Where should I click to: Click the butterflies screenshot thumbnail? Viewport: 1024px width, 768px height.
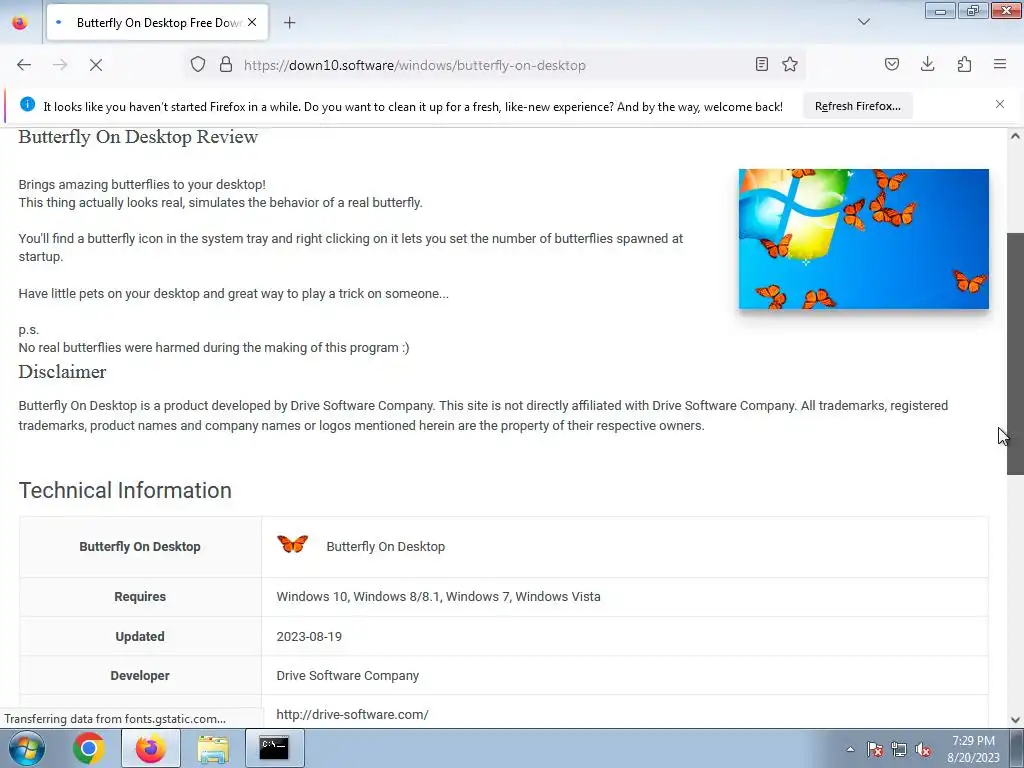pos(863,239)
